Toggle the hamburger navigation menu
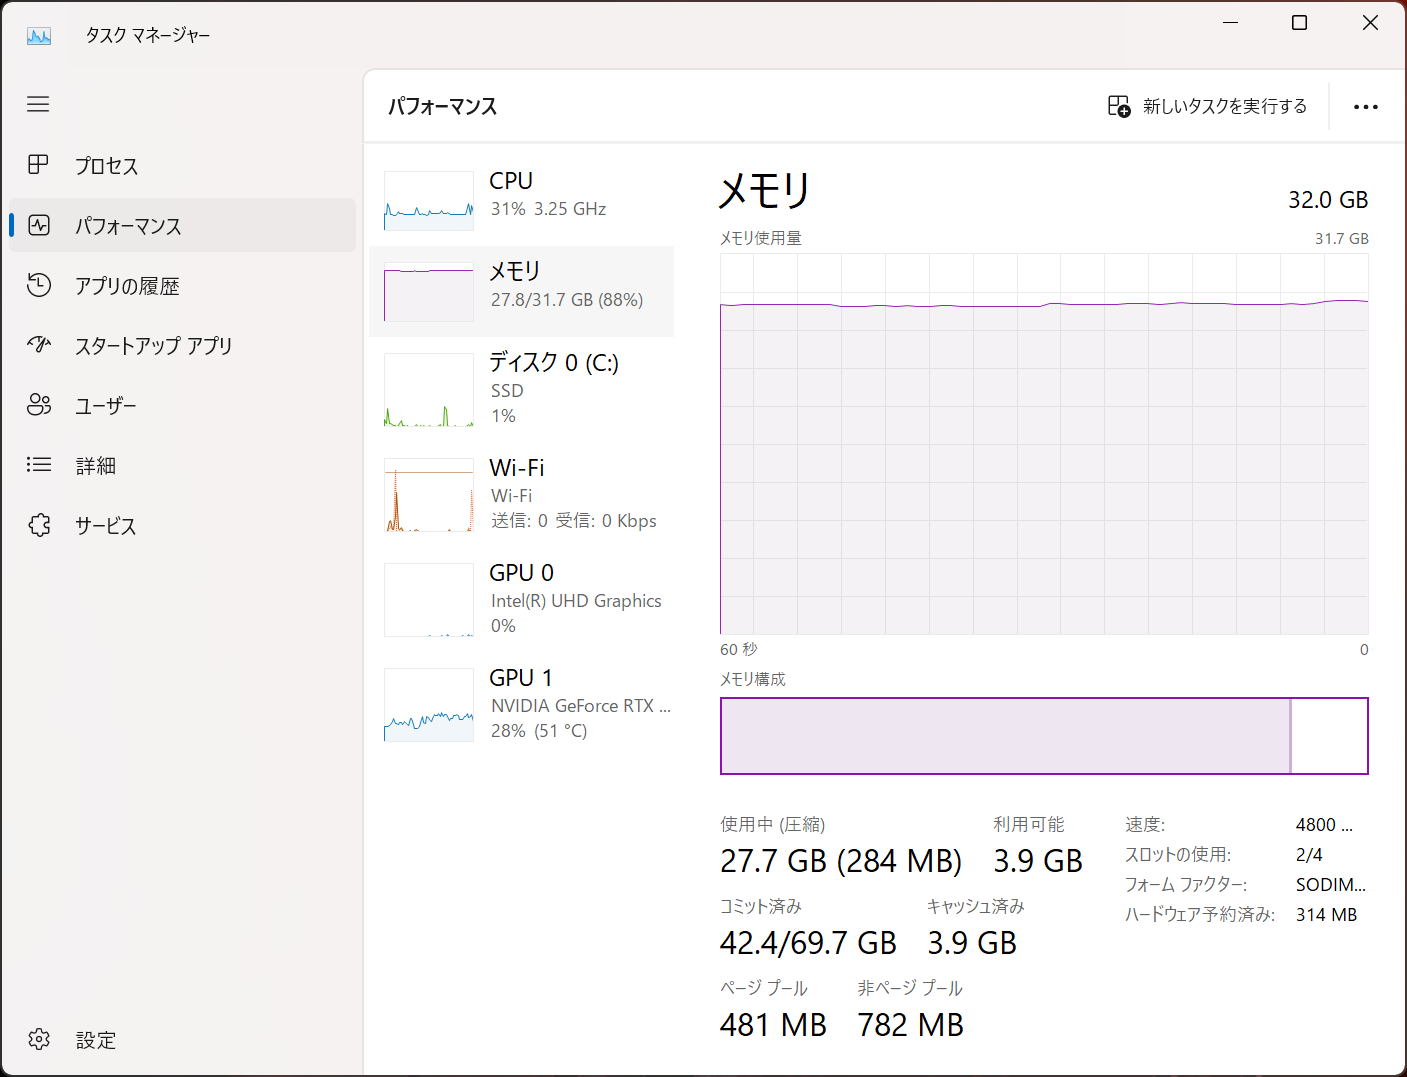1407x1077 pixels. click(x=38, y=104)
